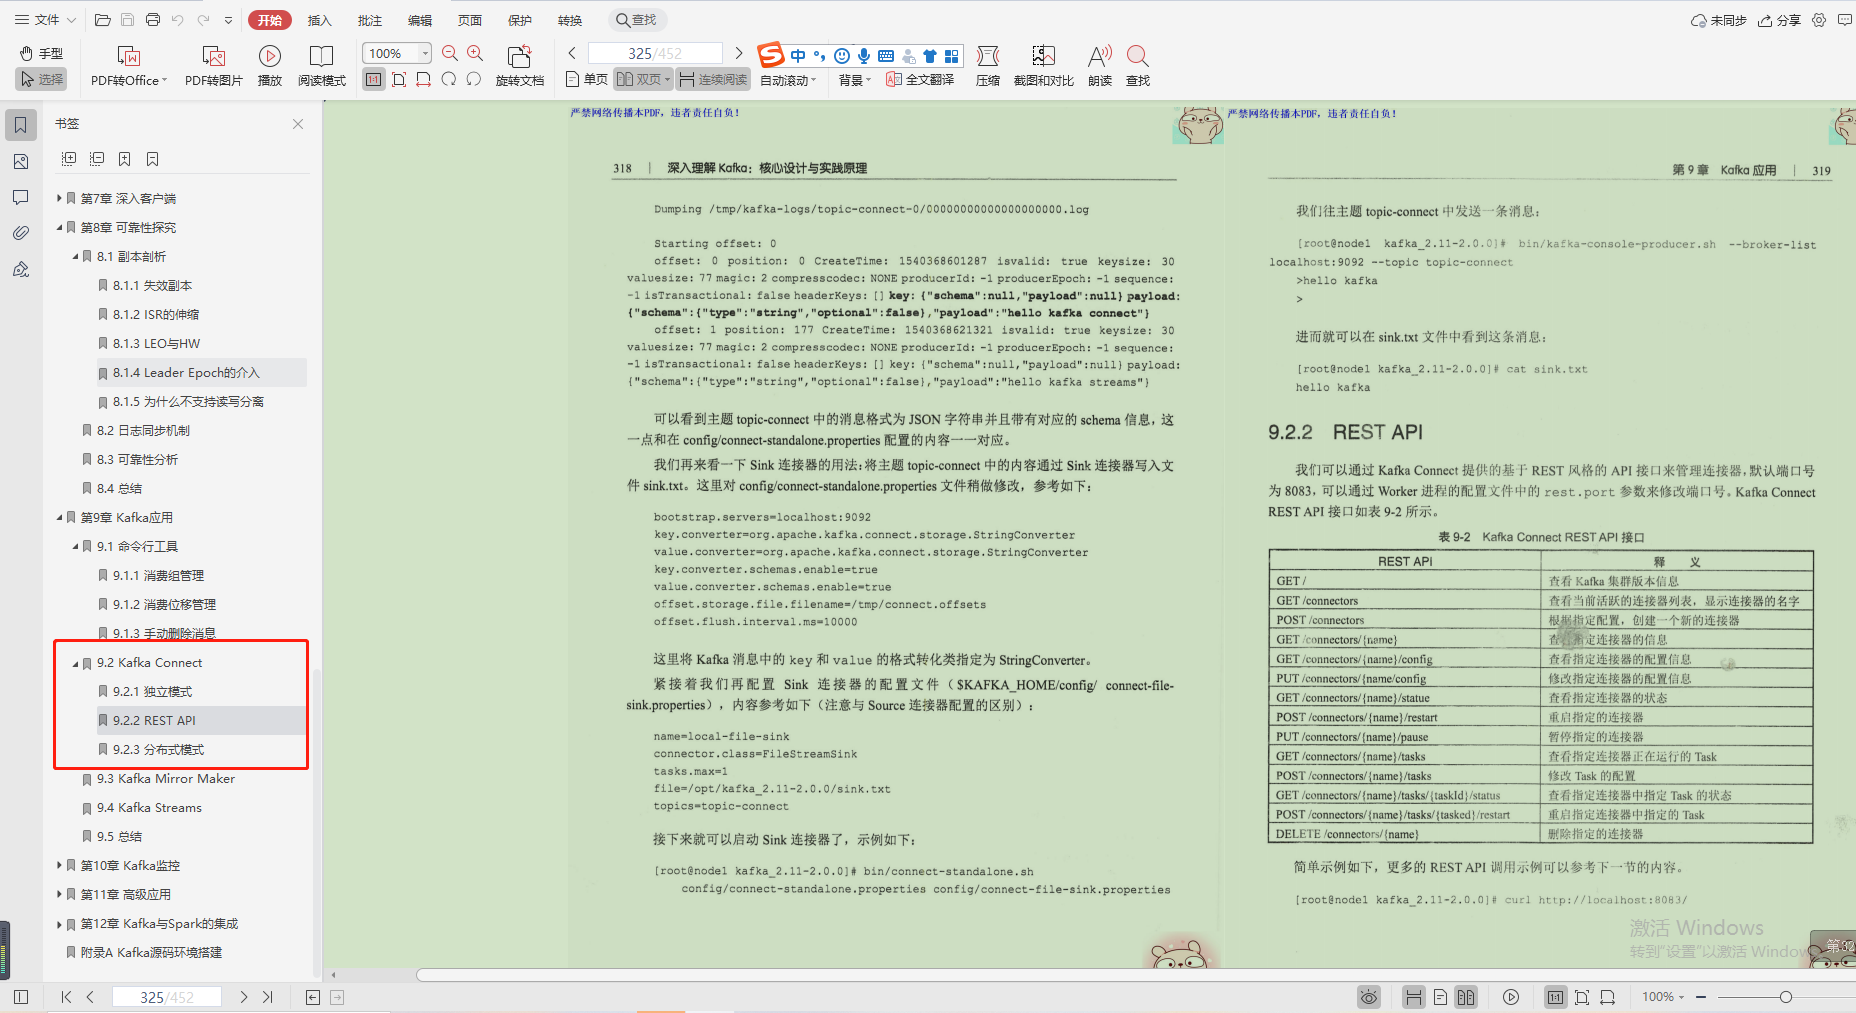Expand all bookmarks in the 书签 panel
The width and height of the screenshot is (1856, 1013).
pyautogui.click(x=69, y=159)
